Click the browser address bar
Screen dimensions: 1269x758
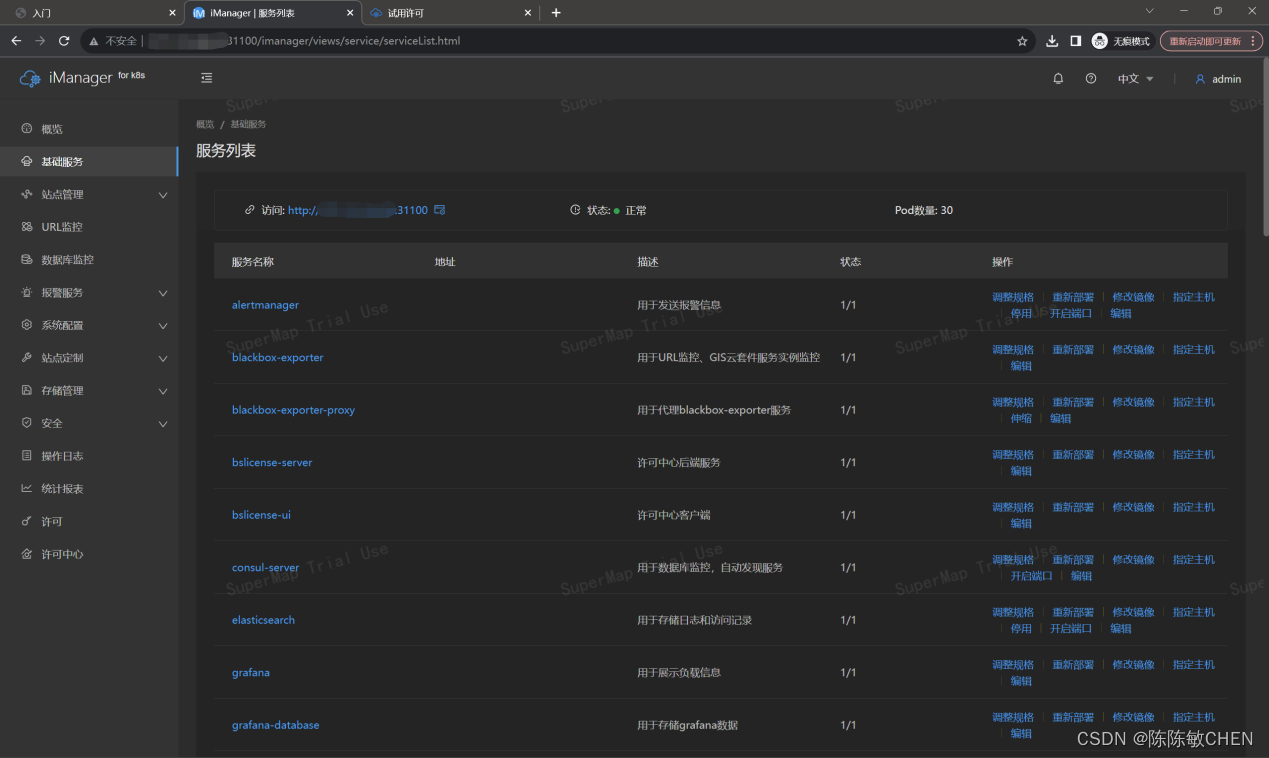click(560, 41)
